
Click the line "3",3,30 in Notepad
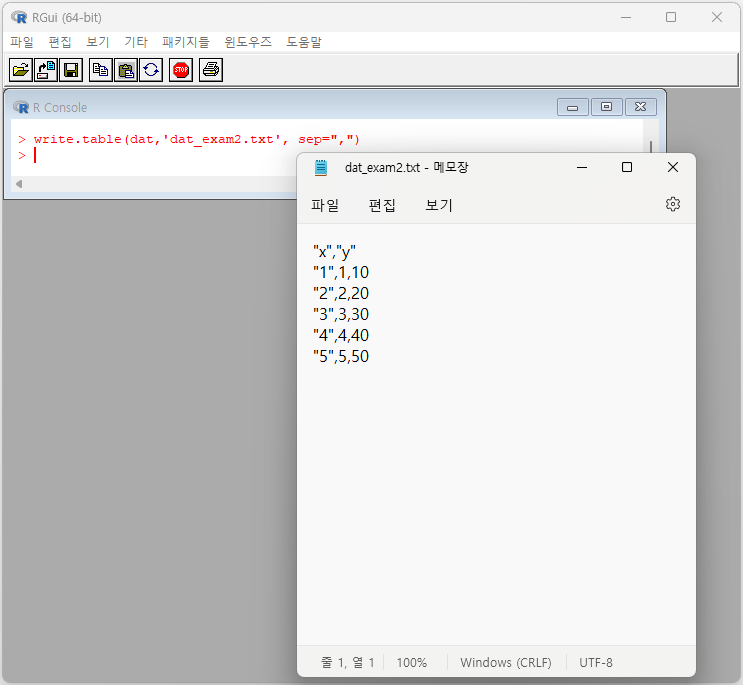(x=341, y=314)
